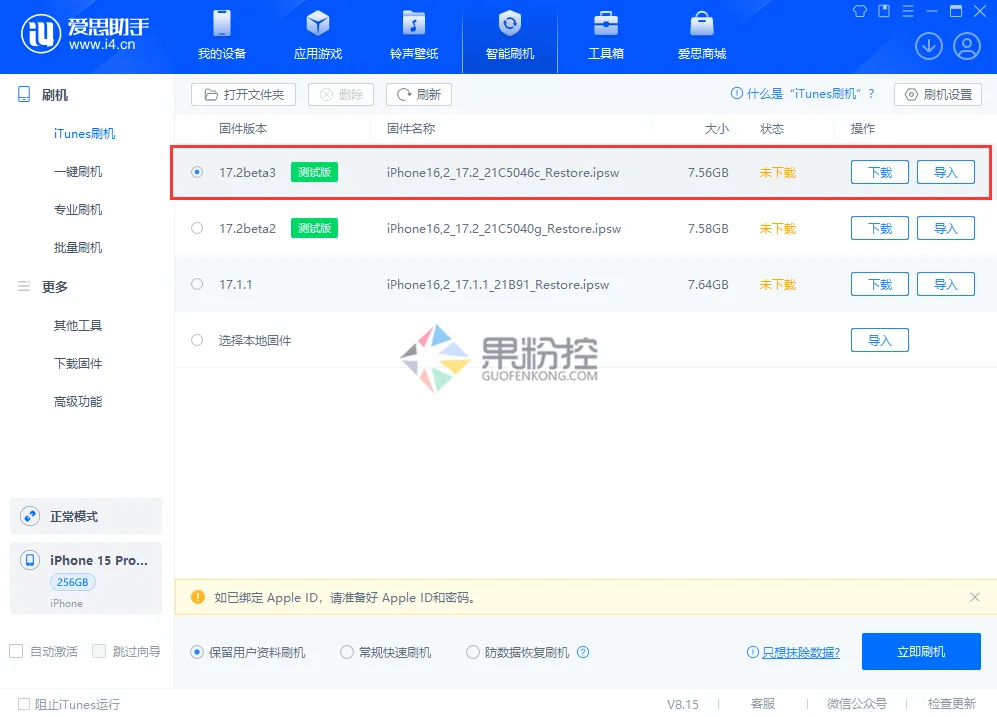Select 常规快速刷机 flash mode
This screenshot has width=997, height=717.
coord(346,651)
